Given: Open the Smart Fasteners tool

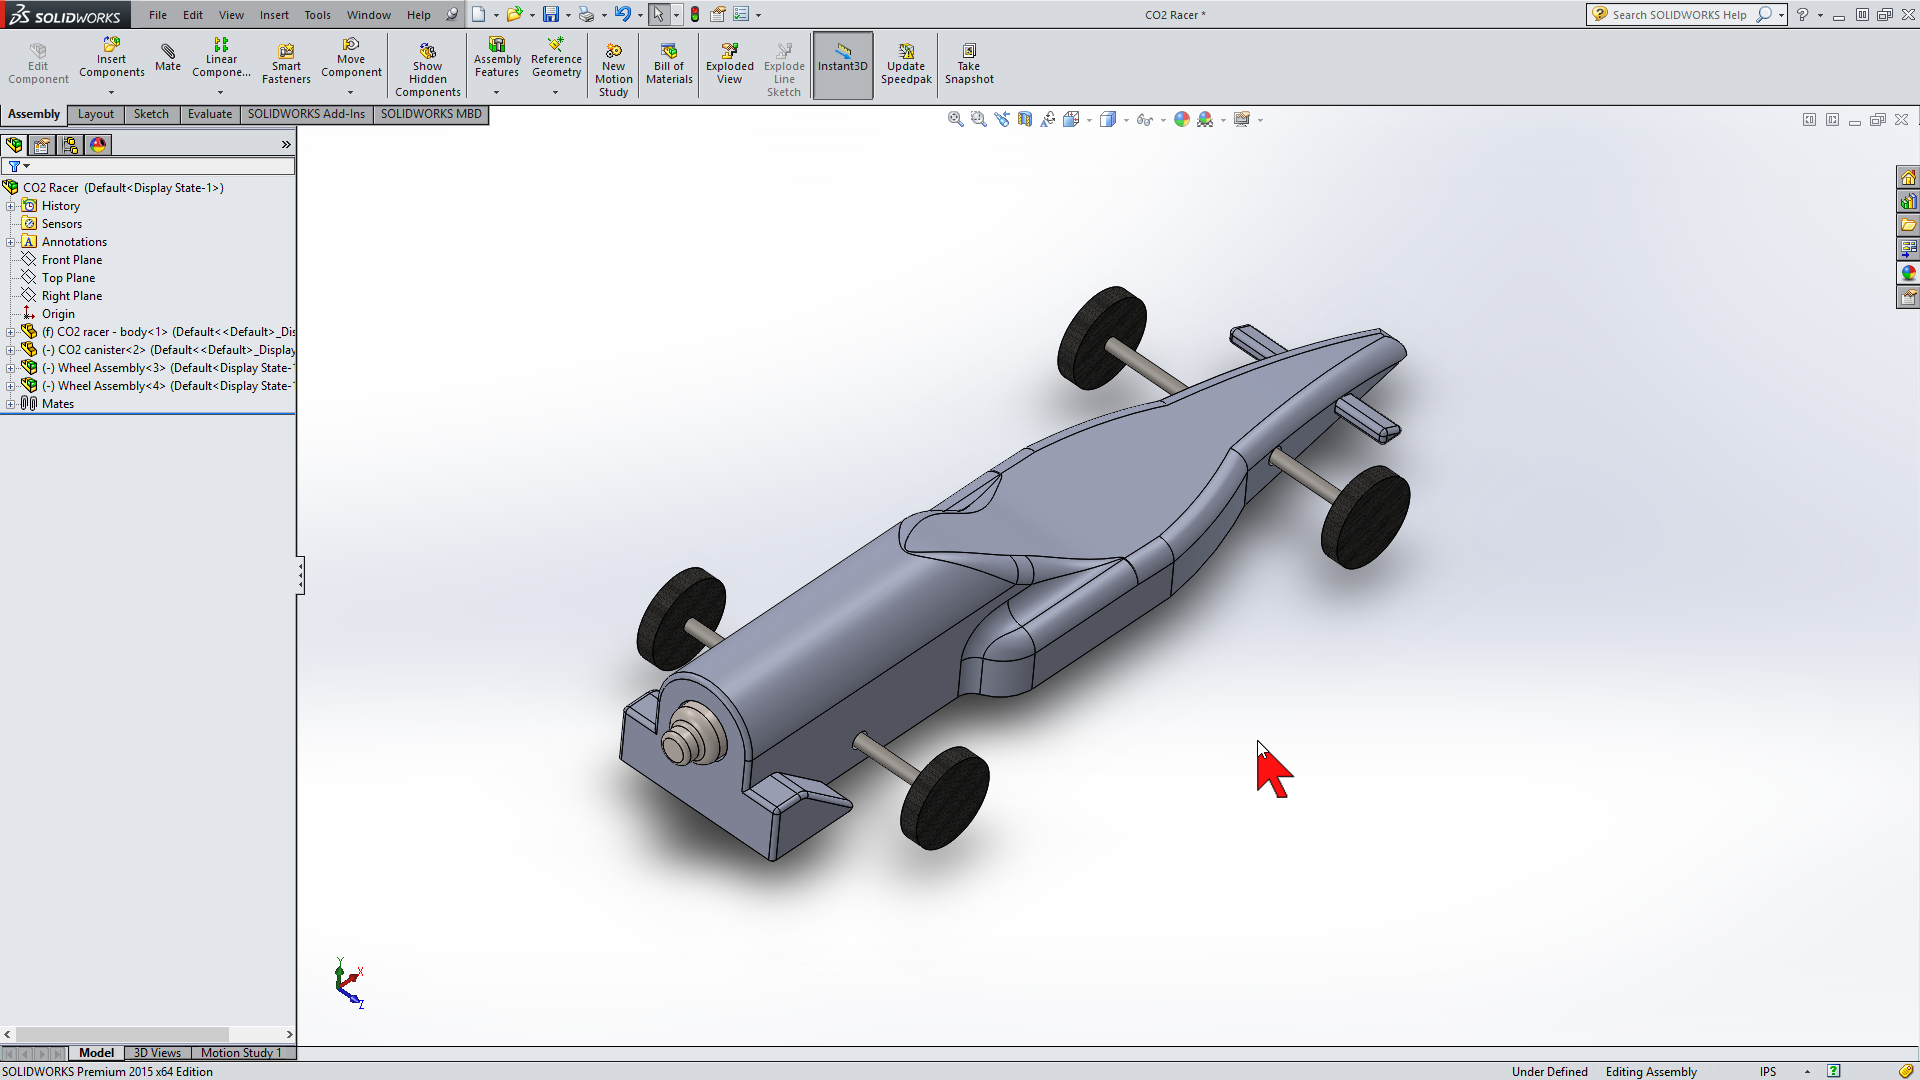Looking at the screenshot, I should 286,60.
